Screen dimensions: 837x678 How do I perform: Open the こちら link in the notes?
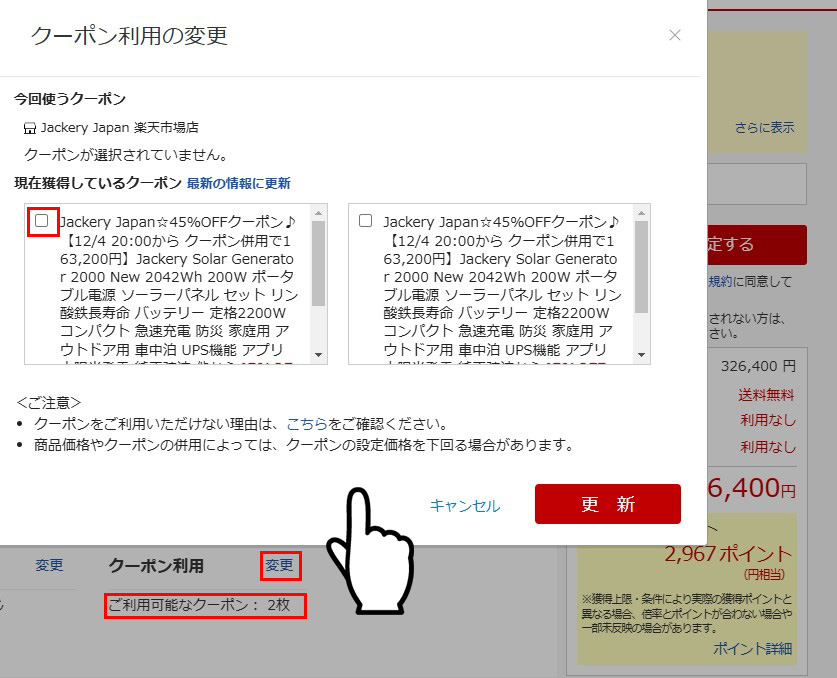307,424
